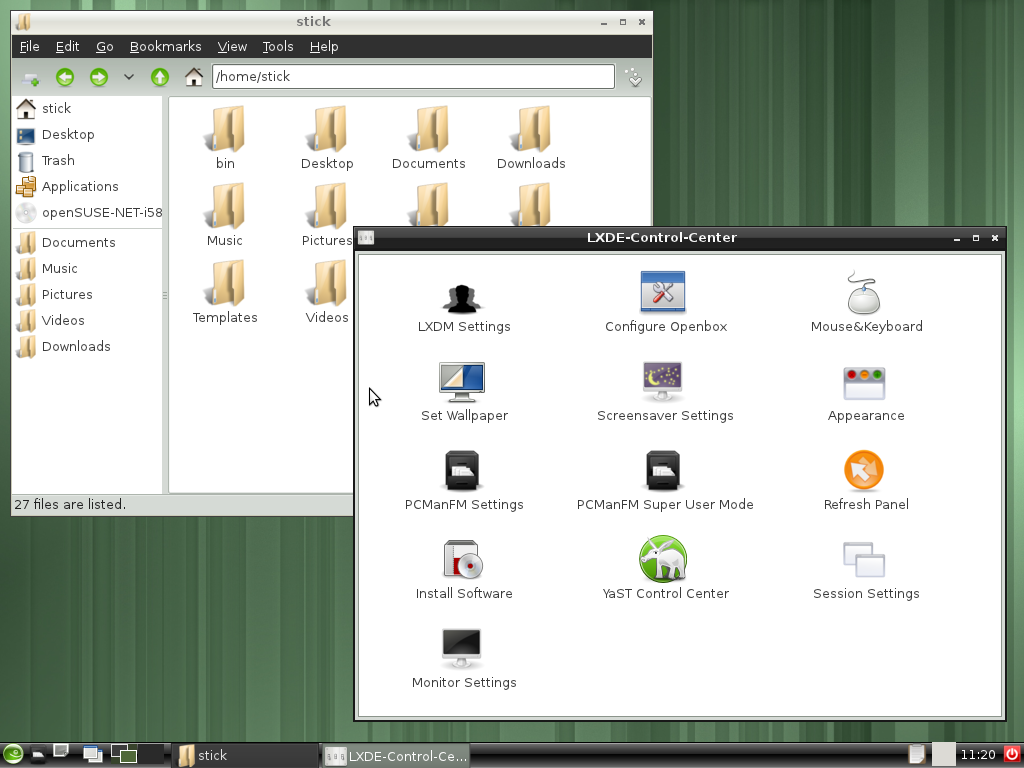
Task: Click the Refresh Panel icon
Action: point(864,471)
